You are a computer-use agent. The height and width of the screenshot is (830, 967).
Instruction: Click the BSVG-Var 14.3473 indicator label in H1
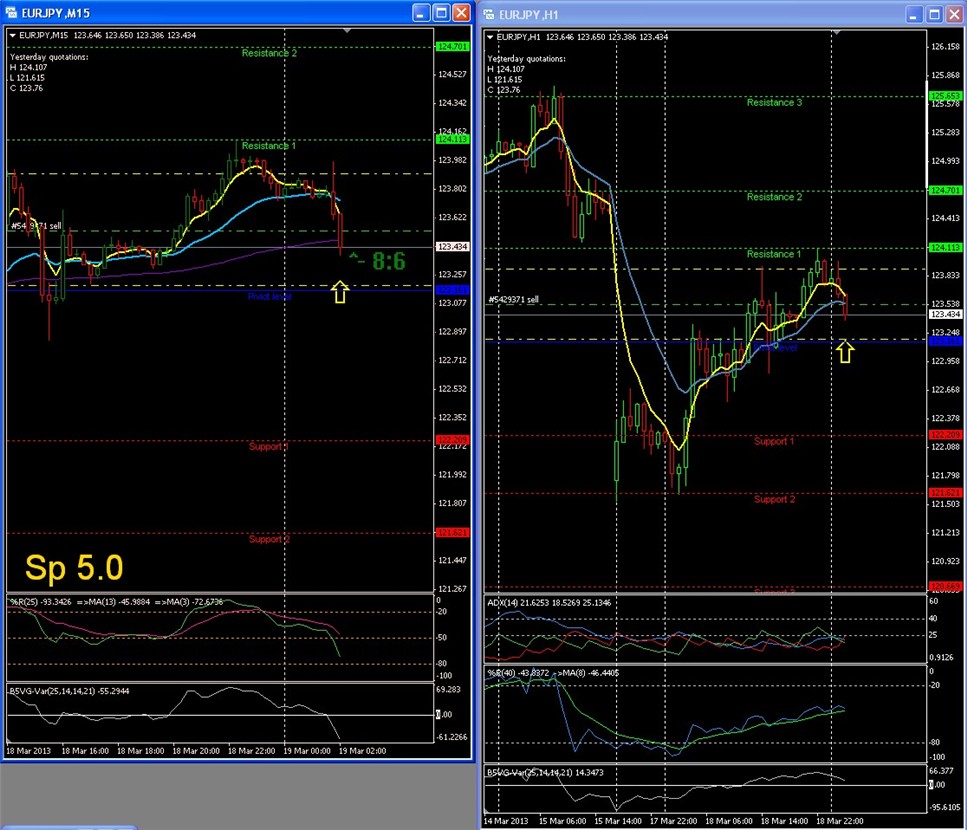pyautogui.click(x=545, y=773)
